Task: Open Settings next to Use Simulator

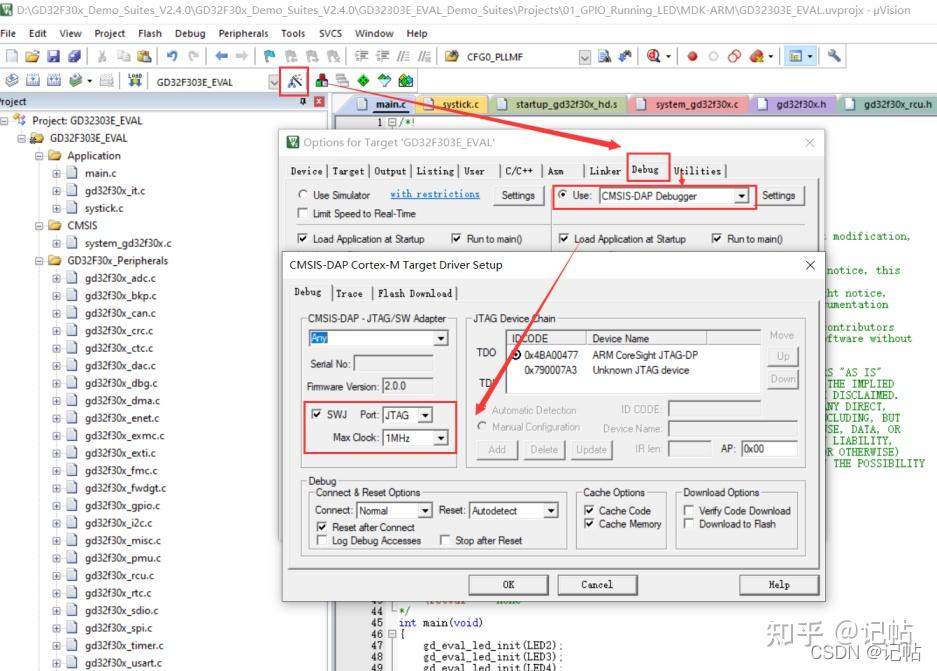Action: (518, 195)
